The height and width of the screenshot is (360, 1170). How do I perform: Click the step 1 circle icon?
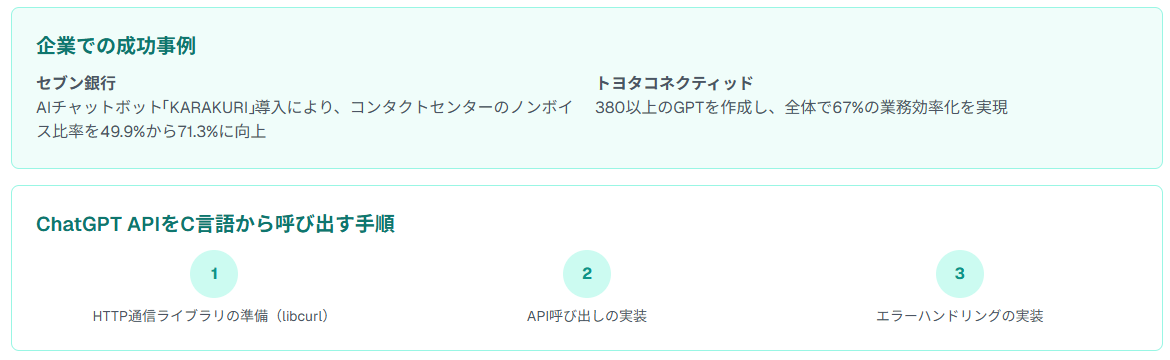214,274
